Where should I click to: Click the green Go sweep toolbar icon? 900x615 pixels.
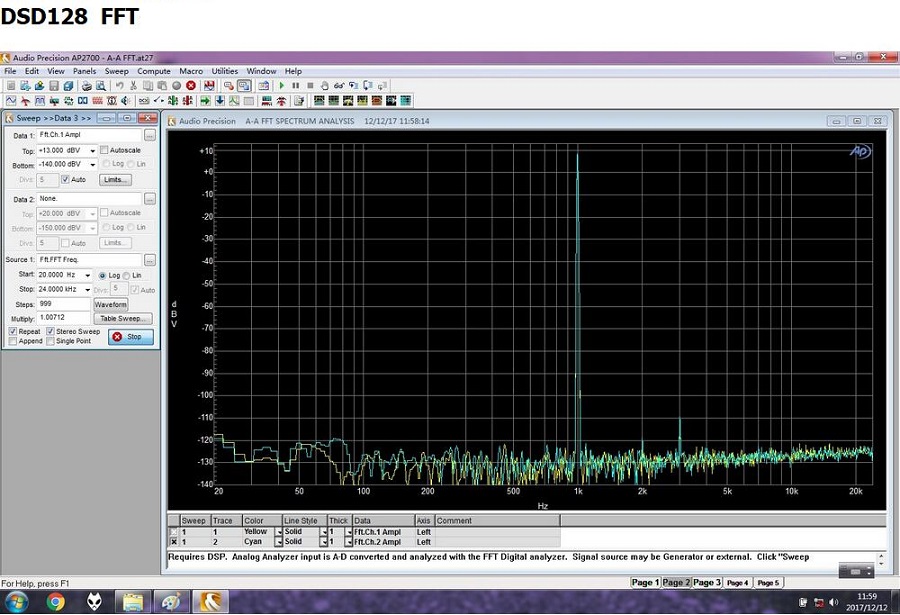(282, 86)
